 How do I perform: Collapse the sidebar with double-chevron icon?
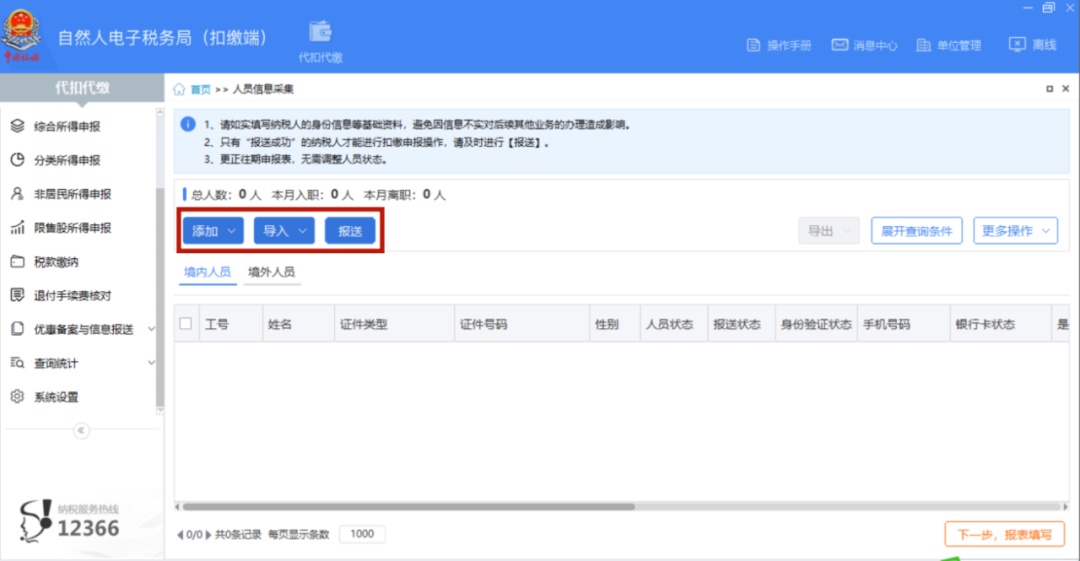click(x=81, y=430)
